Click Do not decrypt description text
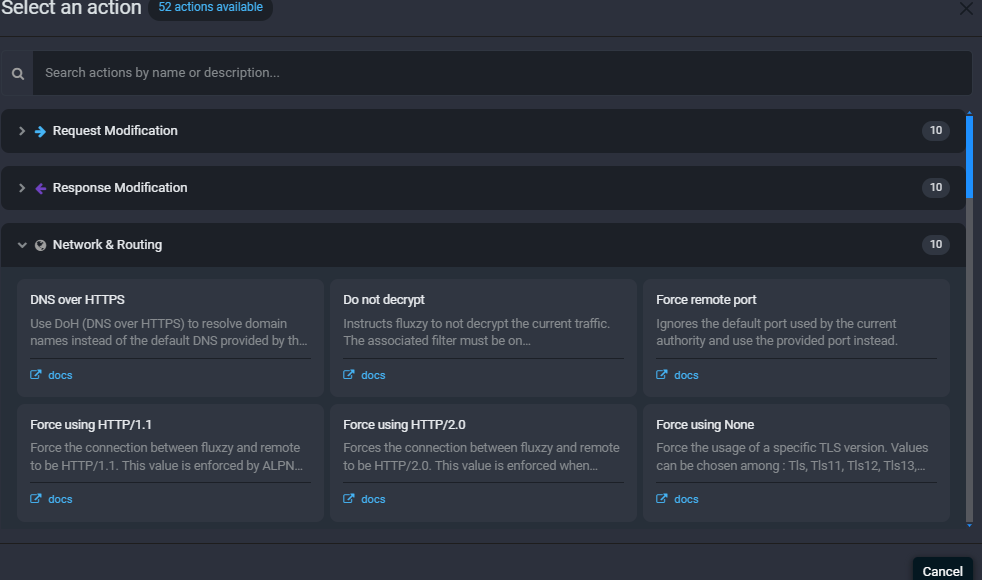This screenshot has width=982, height=580. click(477, 332)
